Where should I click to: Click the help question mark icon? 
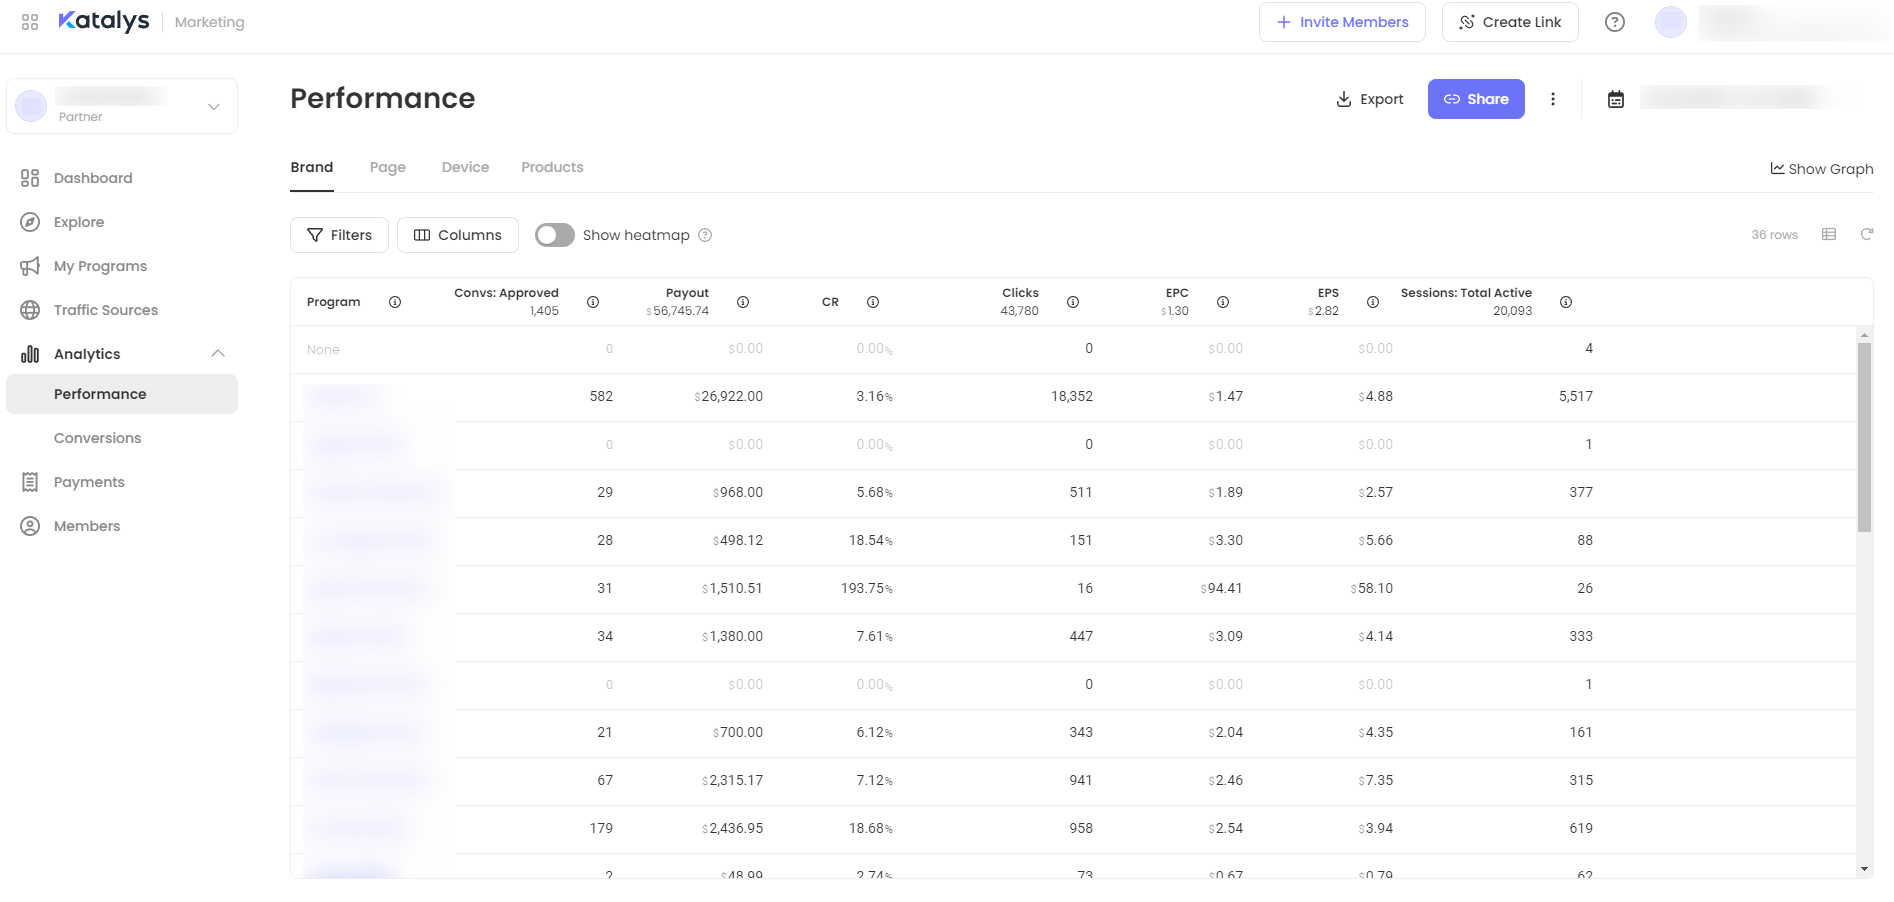(x=1614, y=22)
